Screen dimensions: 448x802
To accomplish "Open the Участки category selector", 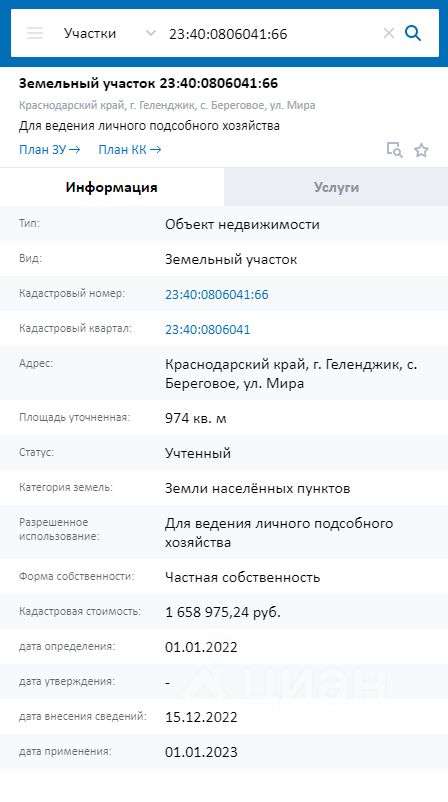I will tap(109, 33).
